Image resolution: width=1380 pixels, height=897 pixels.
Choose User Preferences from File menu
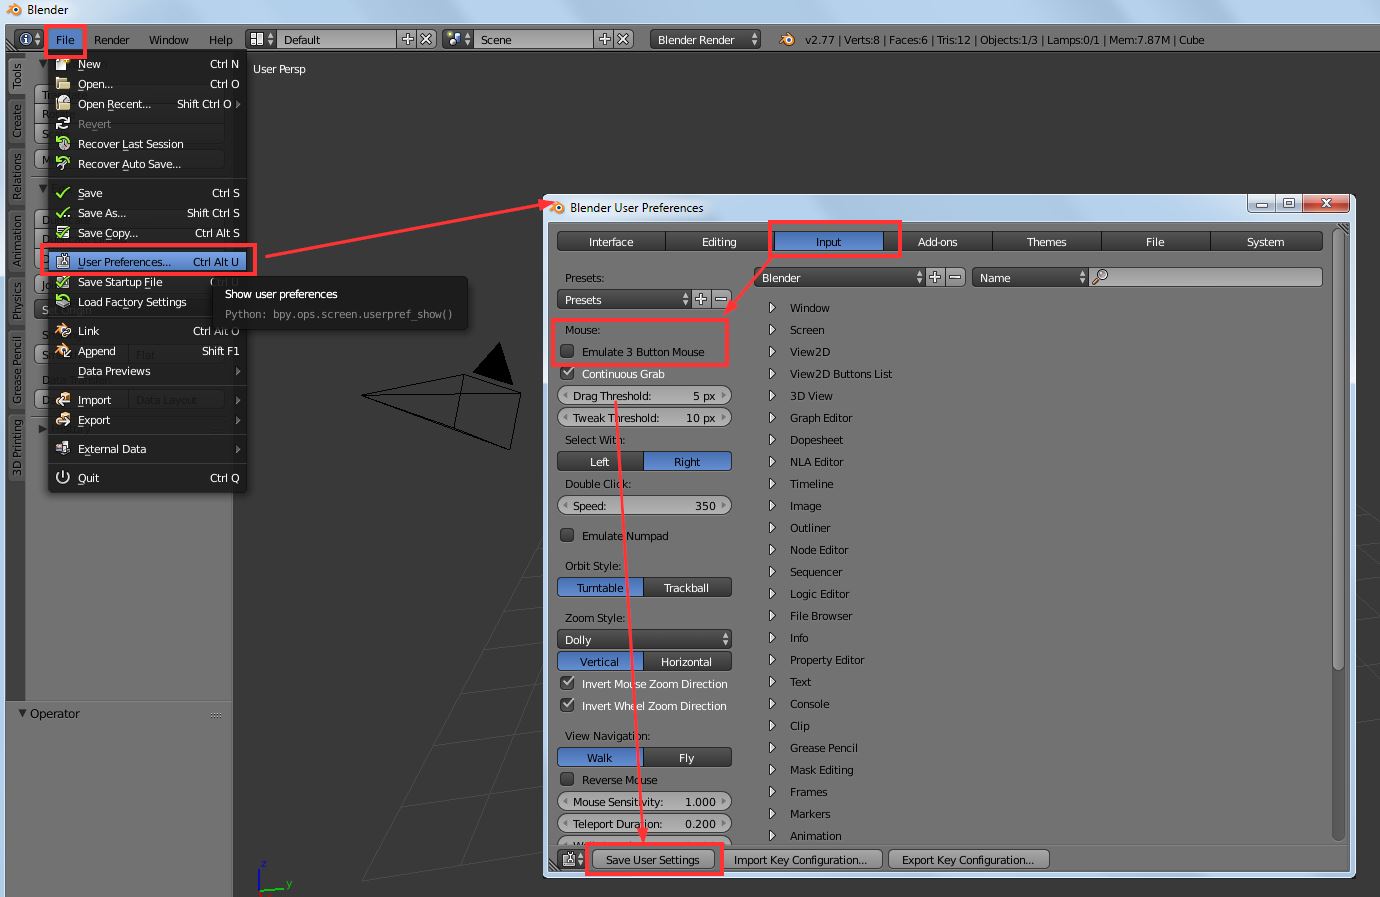[x=147, y=261]
